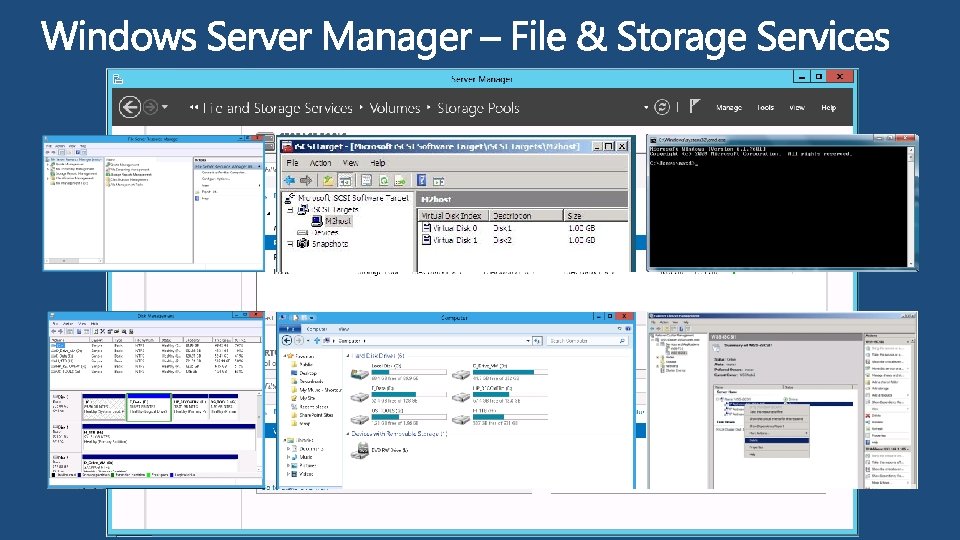This screenshot has width=960, height=540.
Task: Click the command prompt scrollbar
Action: coord(911,206)
